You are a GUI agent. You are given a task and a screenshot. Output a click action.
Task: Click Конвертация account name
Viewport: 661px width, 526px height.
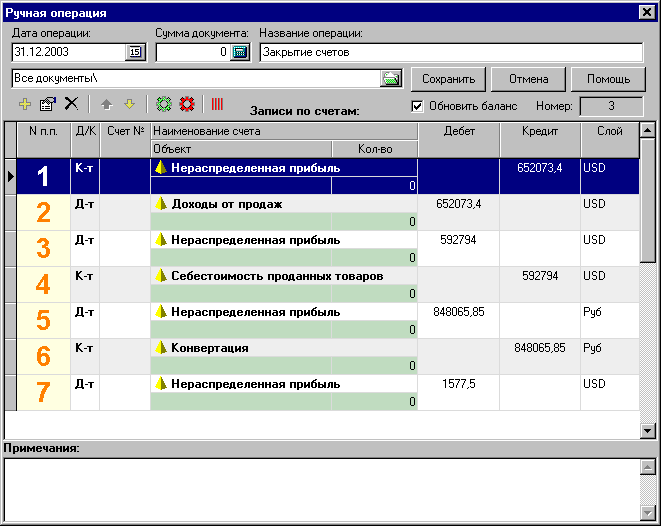tap(210, 348)
